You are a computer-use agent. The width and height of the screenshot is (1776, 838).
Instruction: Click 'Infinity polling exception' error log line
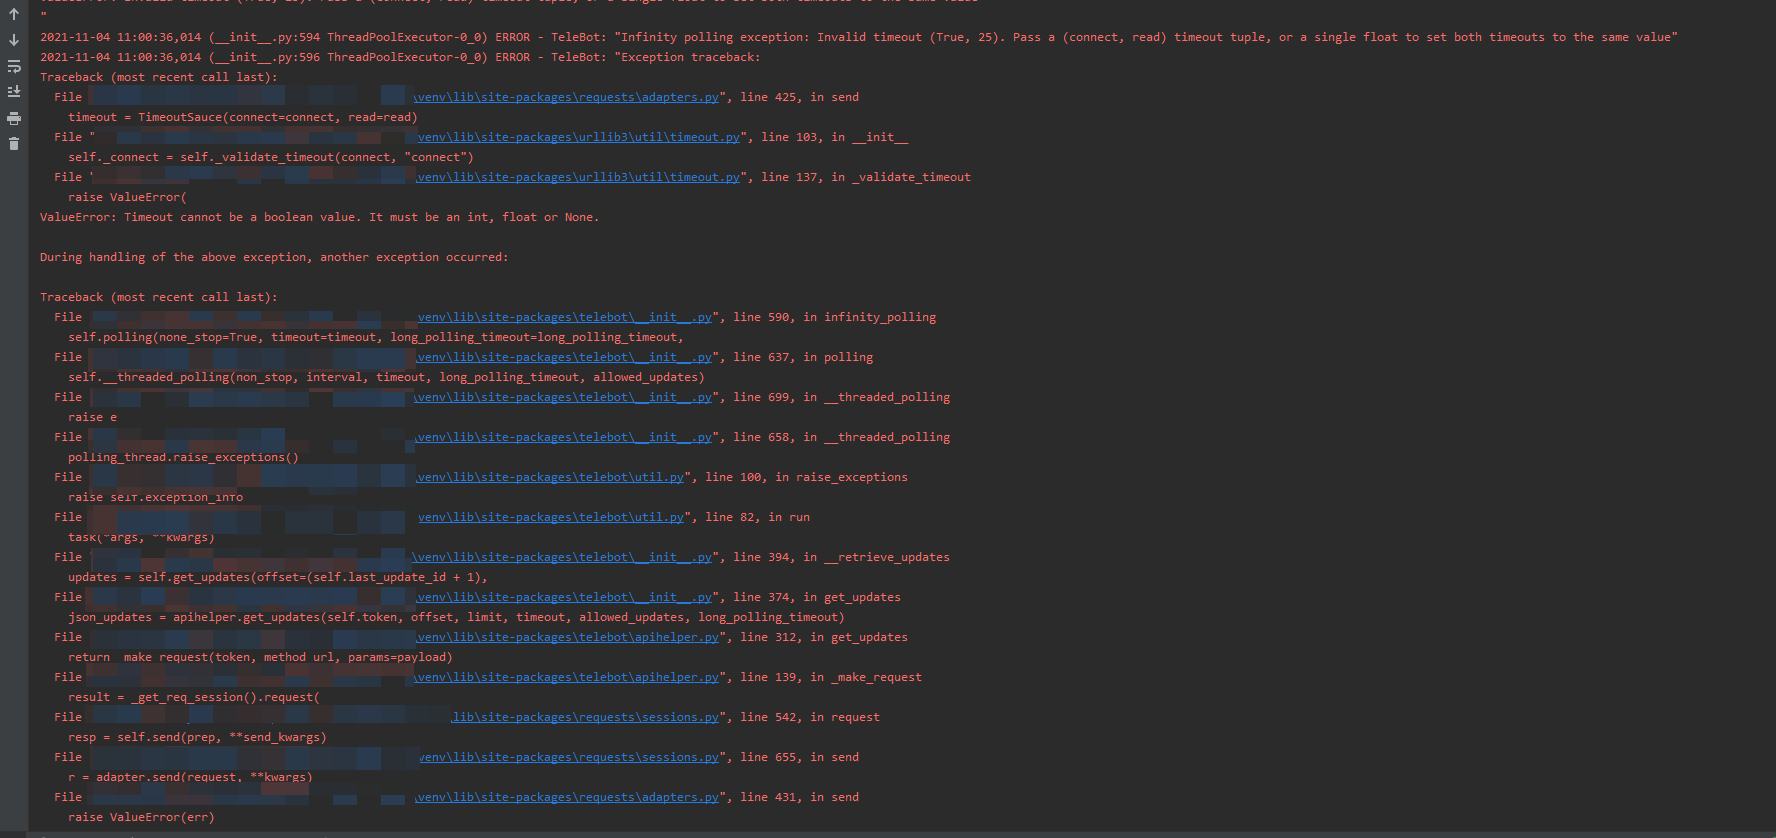click(859, 37)
